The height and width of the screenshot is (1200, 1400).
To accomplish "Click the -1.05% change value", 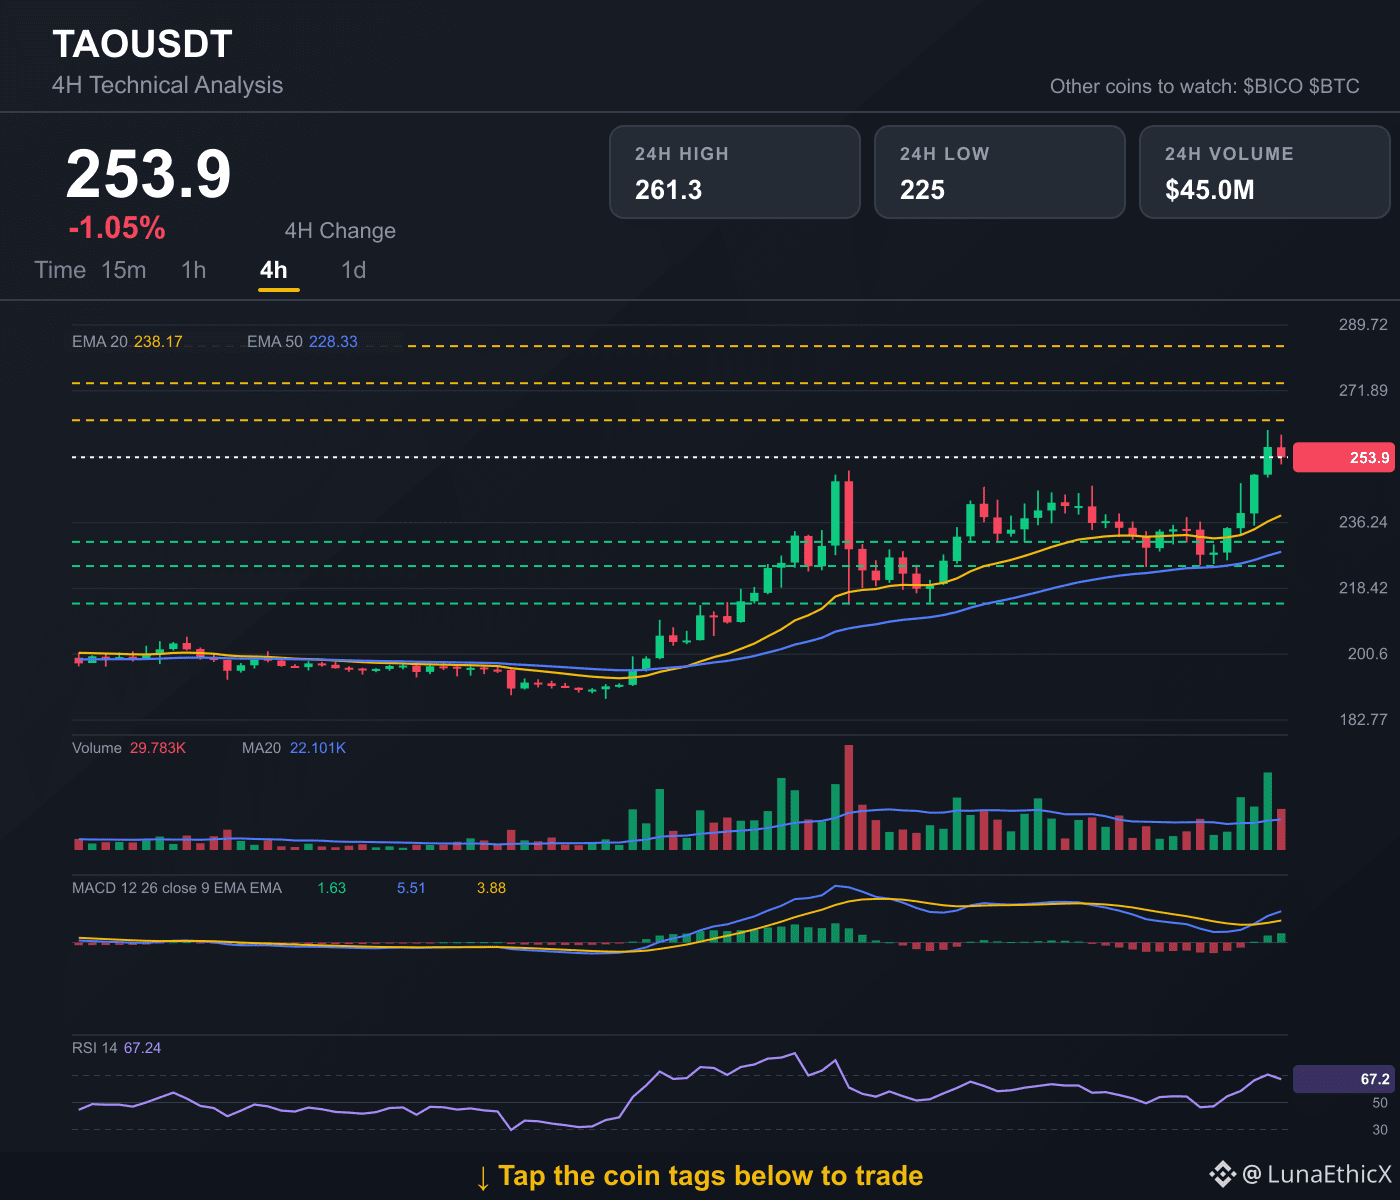I will (117, 228).
